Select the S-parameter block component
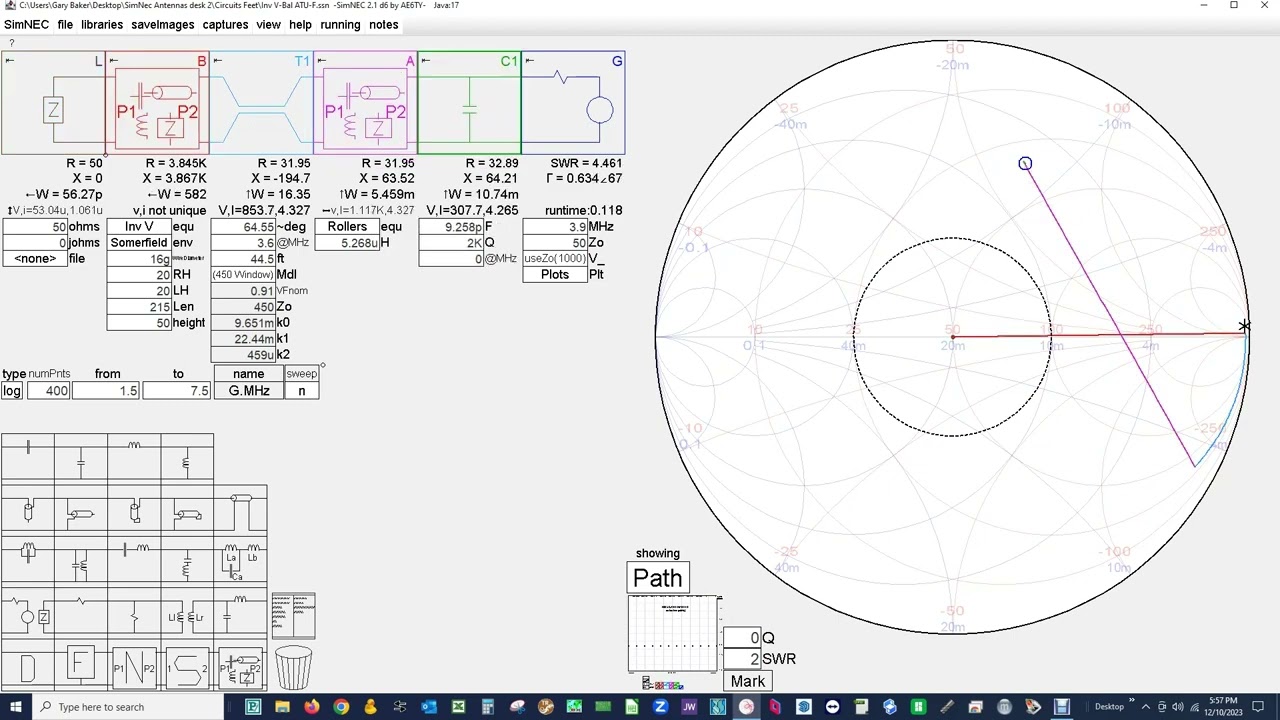The width and height of the screenshot is (1280, 720). 187,667
